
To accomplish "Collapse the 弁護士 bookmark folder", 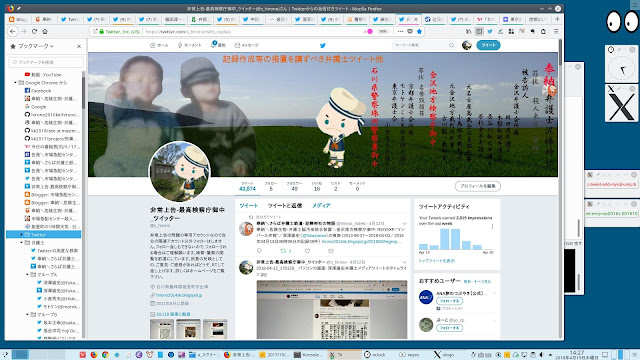I will (22, 242).
